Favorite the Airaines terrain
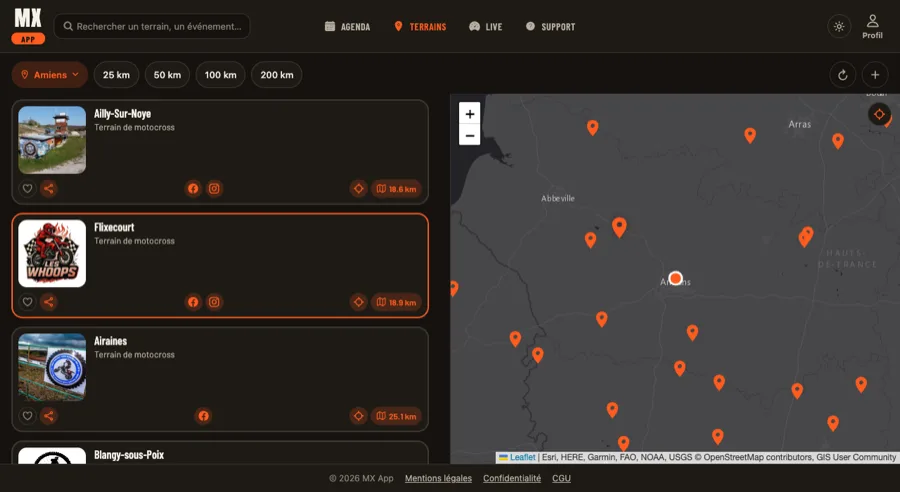 [x=27, y=416]
